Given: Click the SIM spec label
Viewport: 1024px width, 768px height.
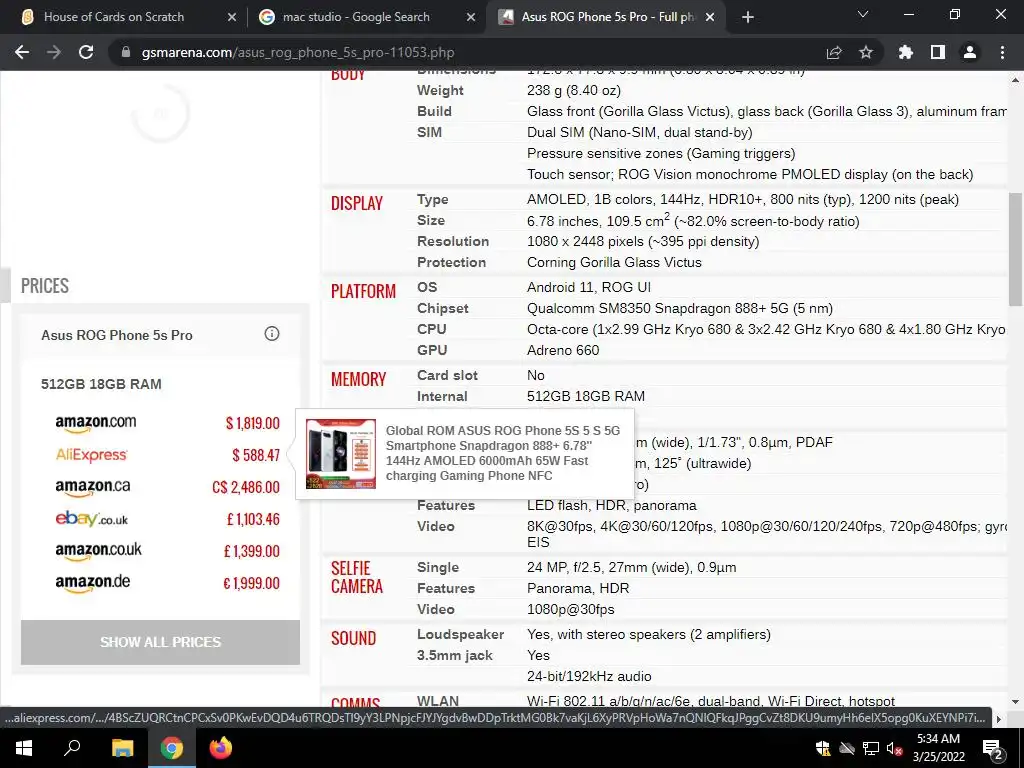Looking at the screenshot, I should (x=429, y=132).
